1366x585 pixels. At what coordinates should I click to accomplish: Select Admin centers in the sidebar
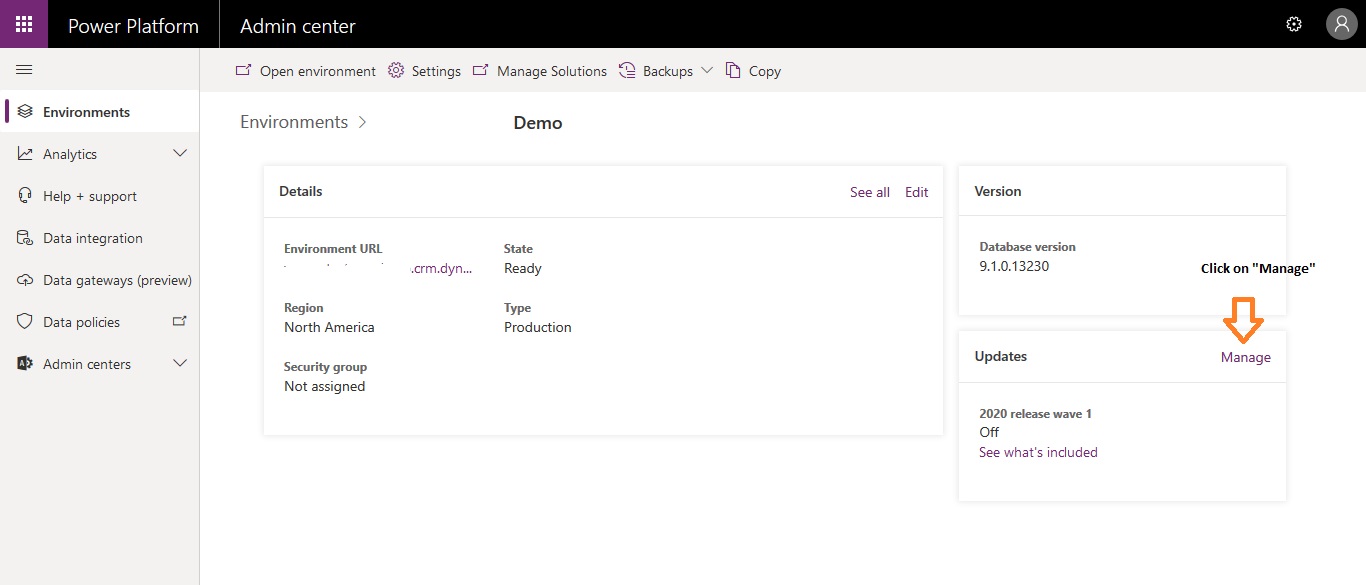(x=88, y=363)
